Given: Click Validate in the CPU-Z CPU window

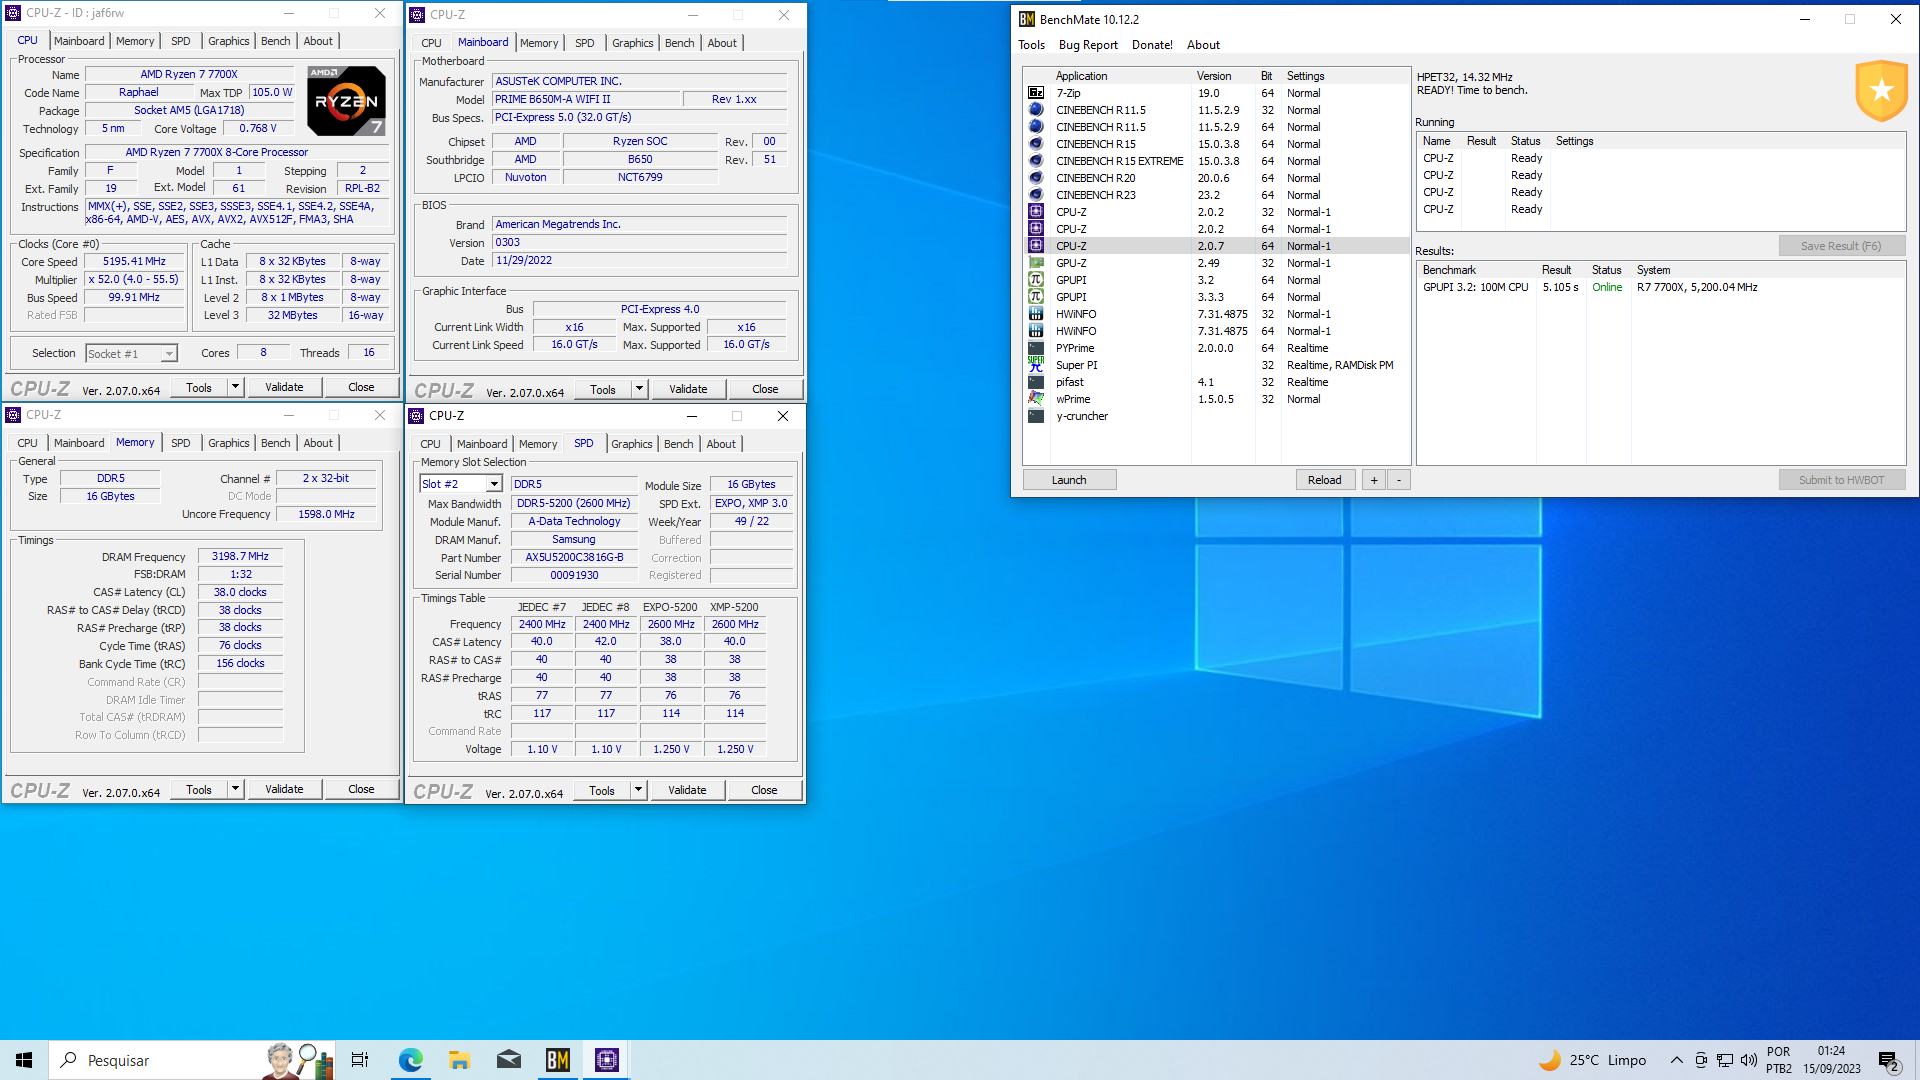Looking at the screenshot, I should pyautogui.click(x=284, y=387).
